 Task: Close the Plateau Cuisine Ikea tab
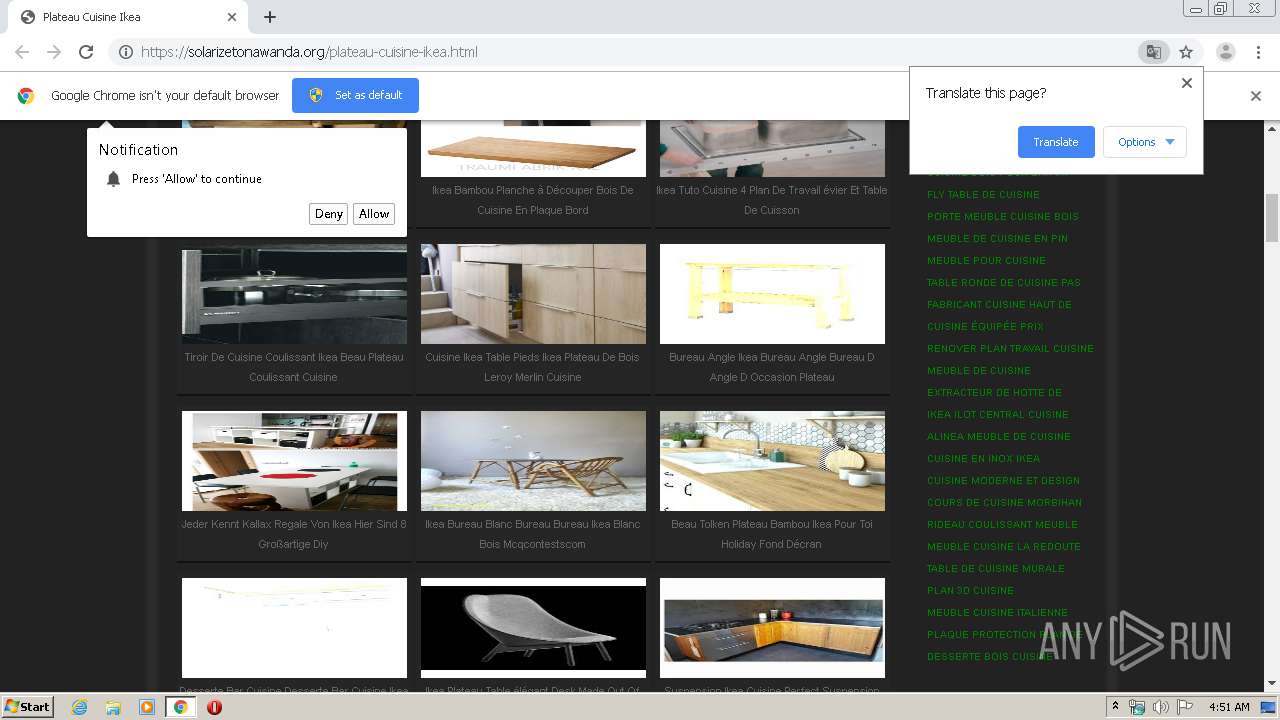click(232, 17)
